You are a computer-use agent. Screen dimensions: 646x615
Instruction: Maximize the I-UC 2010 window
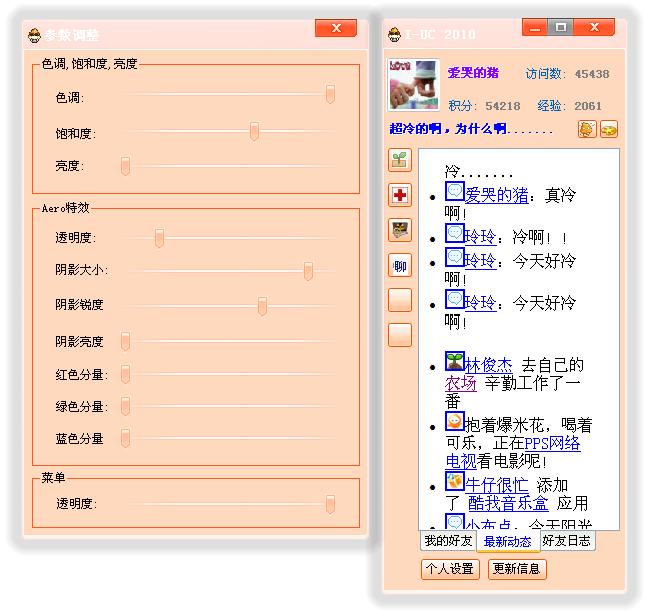pyautogui.click(x=560, y=28)
